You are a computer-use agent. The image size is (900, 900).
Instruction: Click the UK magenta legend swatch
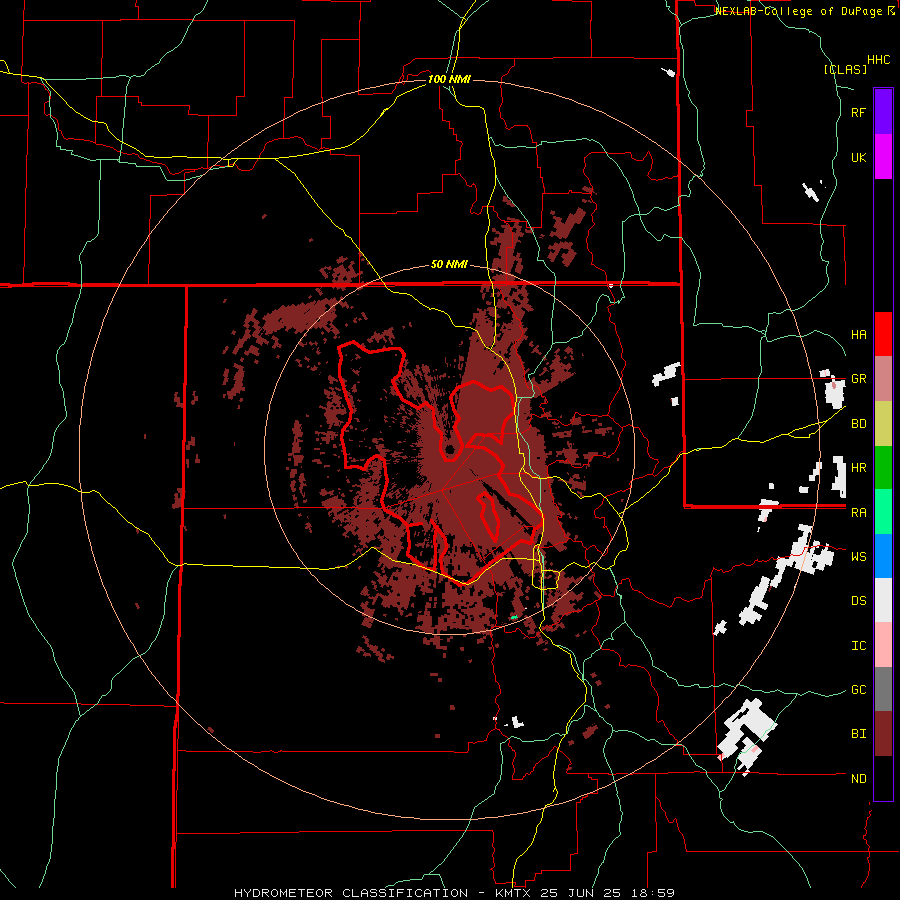tap(883, 157)
